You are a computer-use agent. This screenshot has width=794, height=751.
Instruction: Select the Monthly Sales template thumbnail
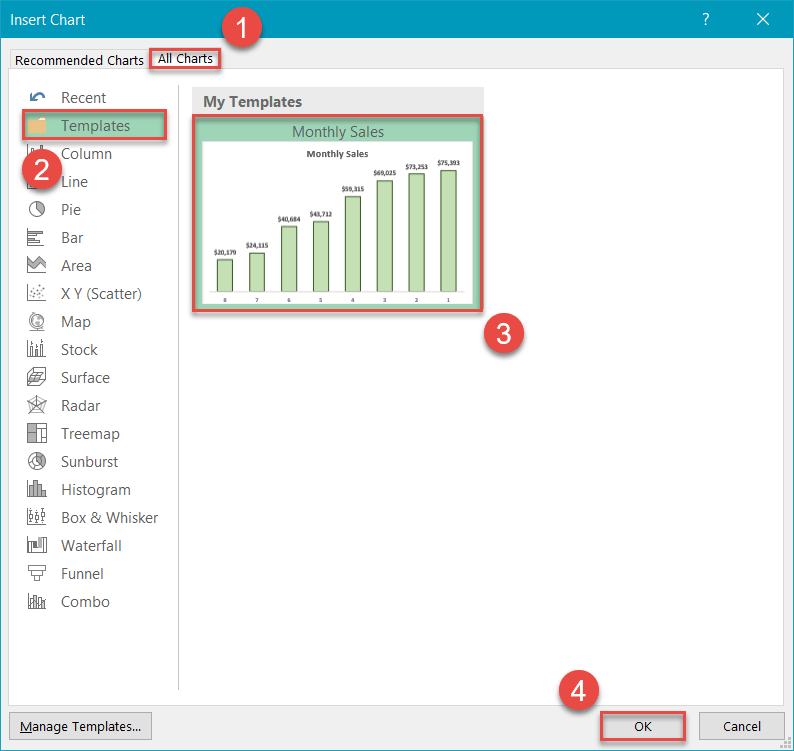(x=337, y=213)
